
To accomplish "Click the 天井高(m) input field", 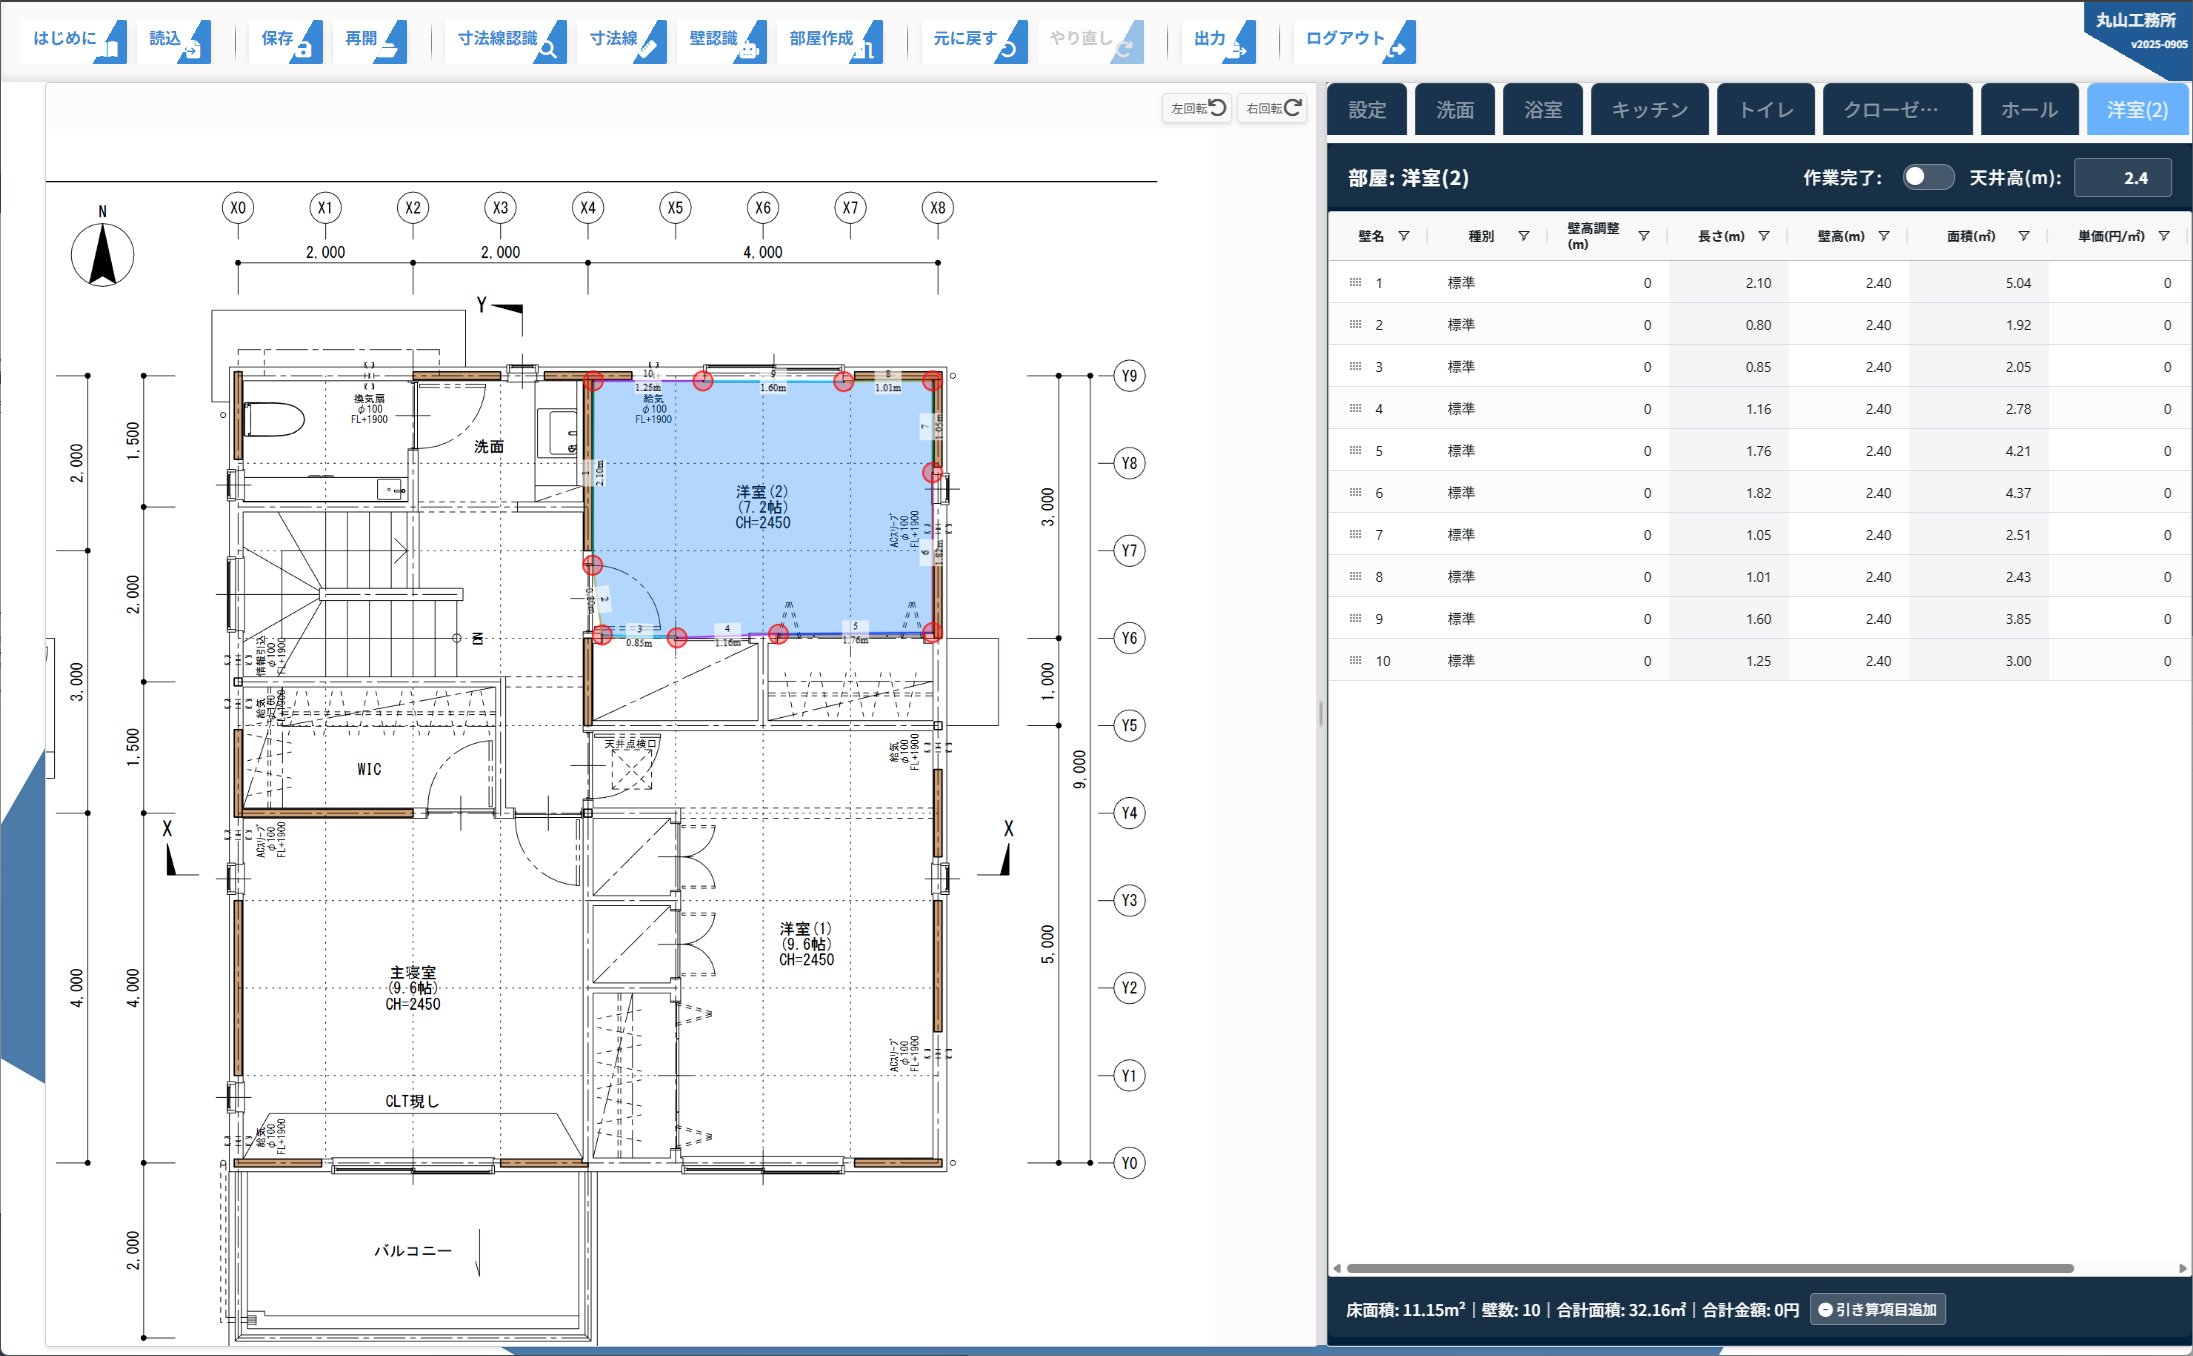I will tap(2122, 178).
